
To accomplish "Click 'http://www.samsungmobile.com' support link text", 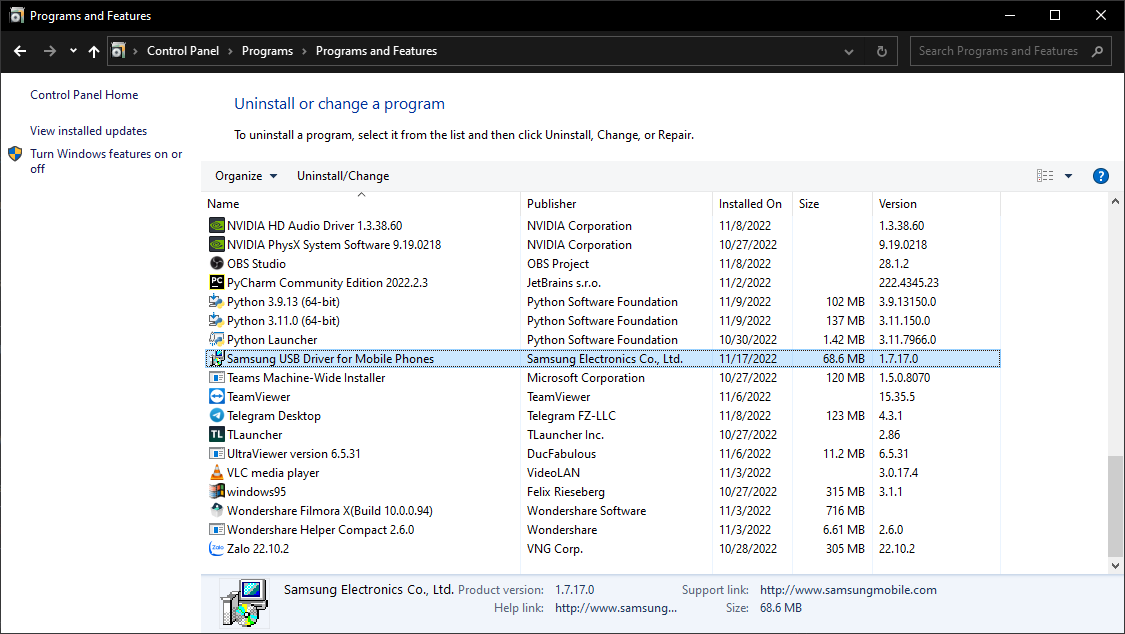I will pos(848,590).
